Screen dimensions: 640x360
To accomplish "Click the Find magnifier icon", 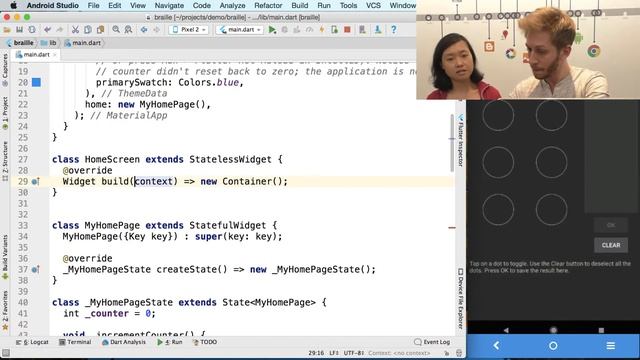I will click(116, 30).
